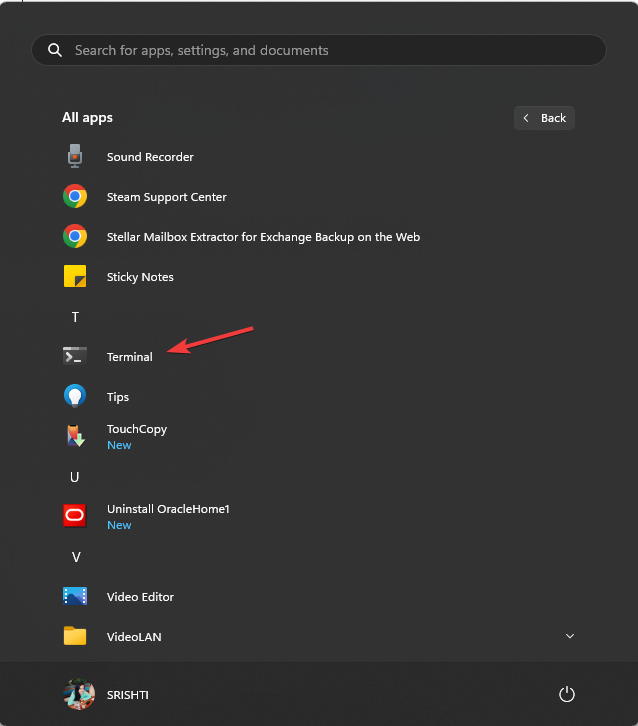
Task: Click the Chrome icon beside Stellar Mailbox Extractor
Action: coord(75,236)
